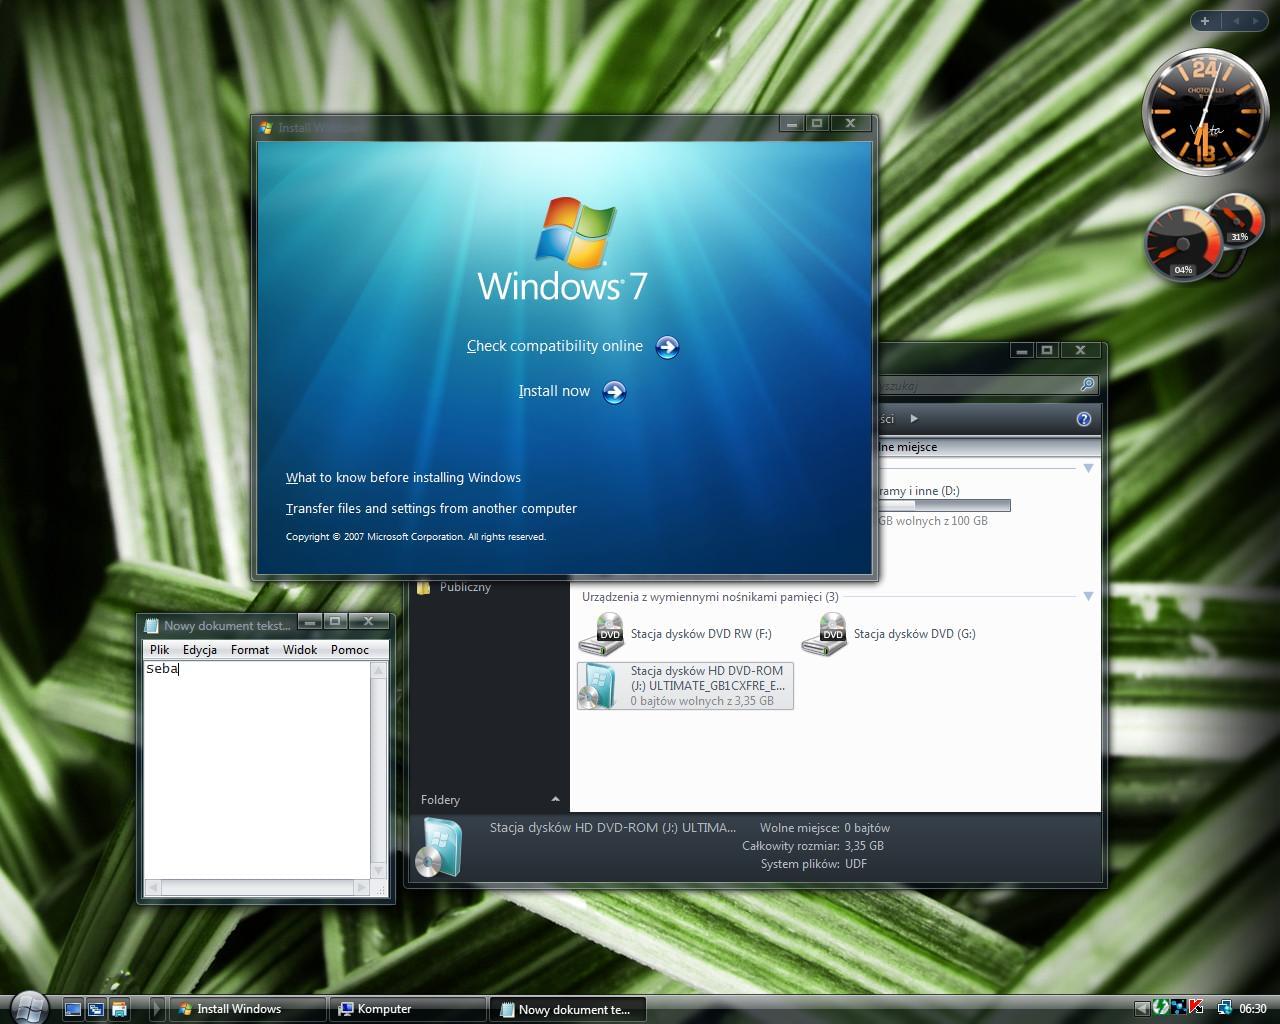Click the magnifier search icon in Komputer

[x=1088, y=385]
